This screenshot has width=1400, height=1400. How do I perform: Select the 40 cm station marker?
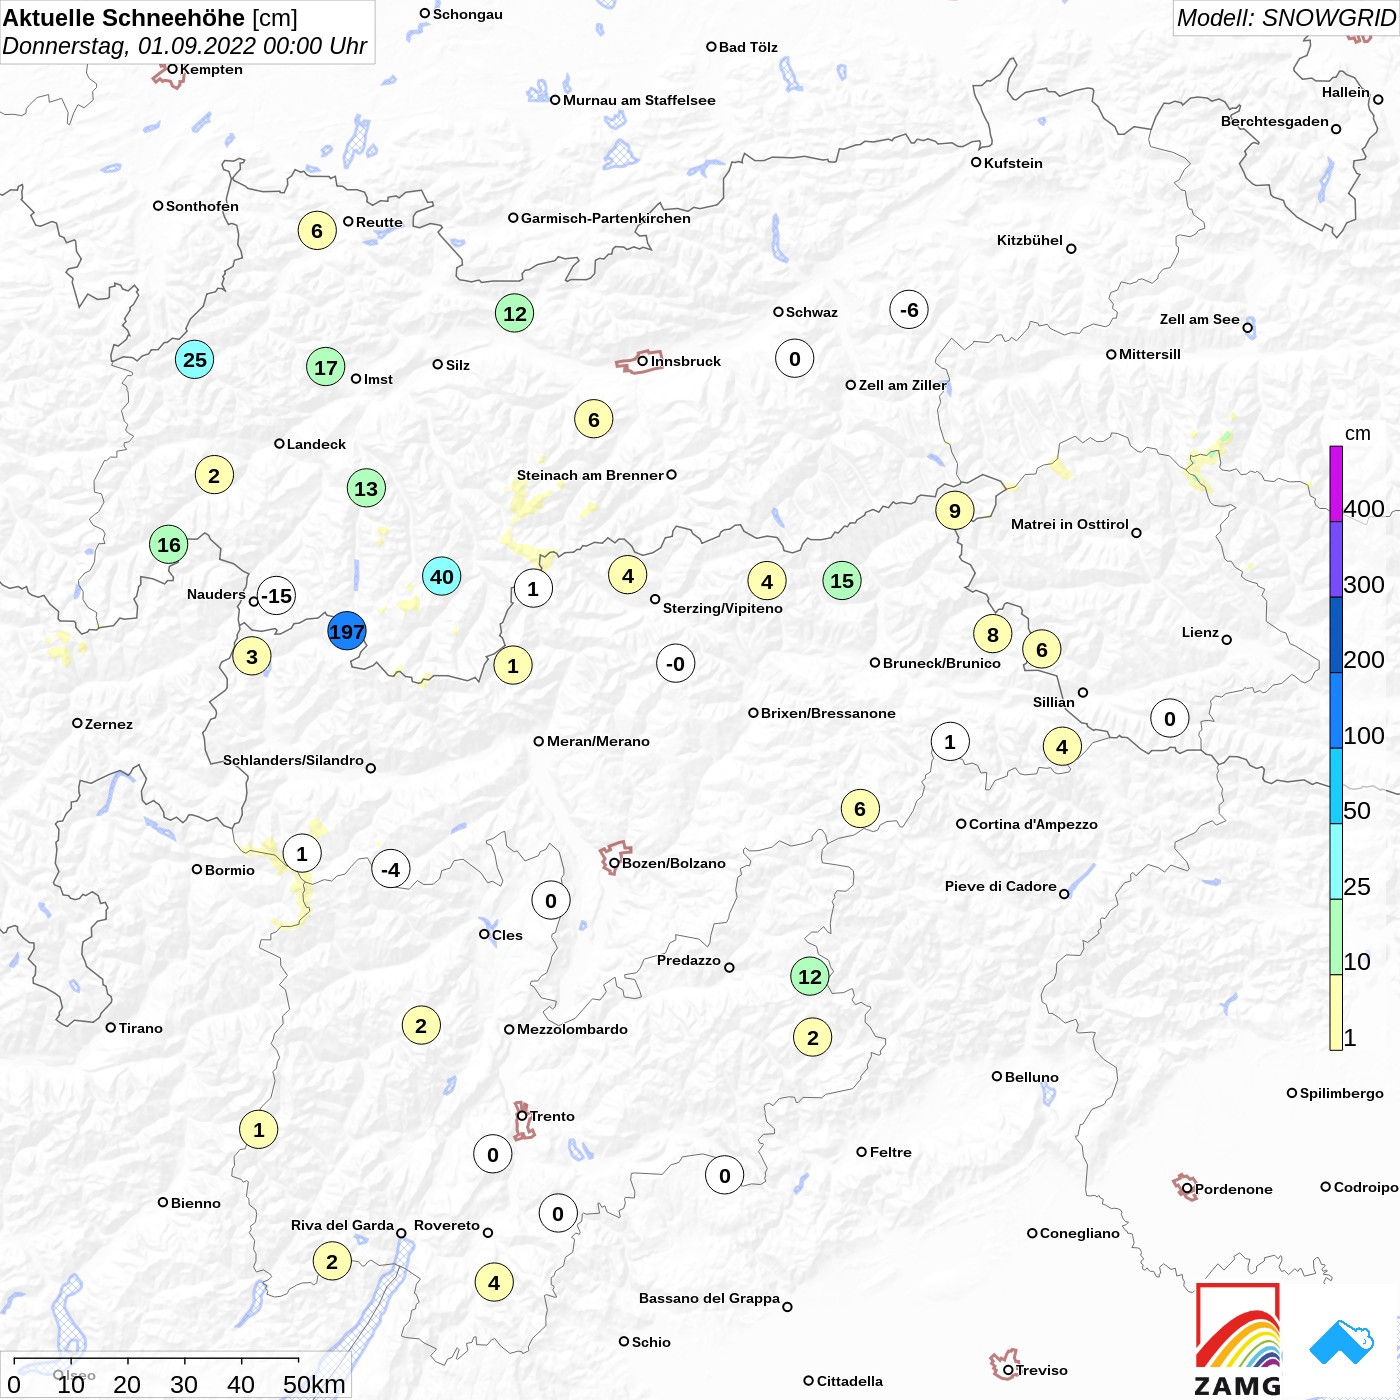pyautogui.click(x=442, y=576)
